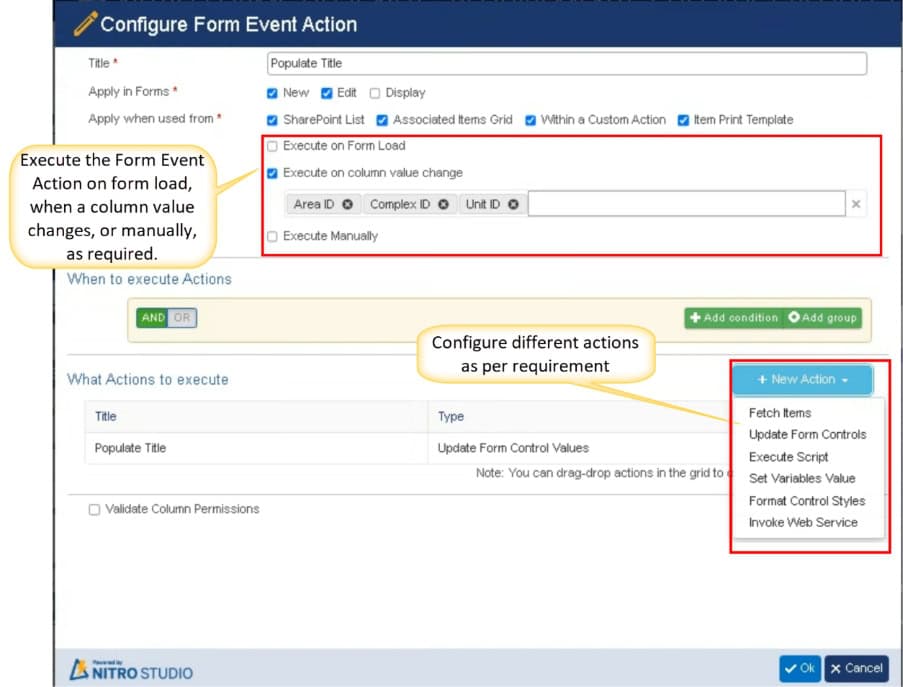Open the New Action dropdown
Image resolution: width=903 pixels, height=687 pixels.
803,379
